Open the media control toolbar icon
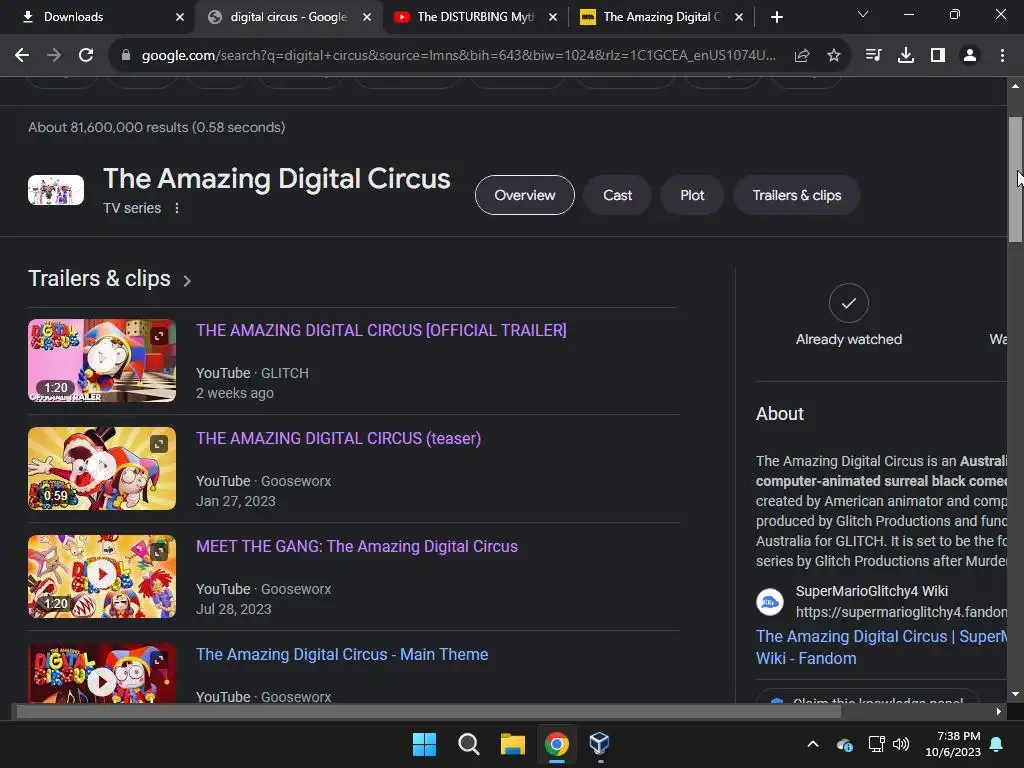The image size is (1024, 768). pyautogui.click(x=873, y=56)
